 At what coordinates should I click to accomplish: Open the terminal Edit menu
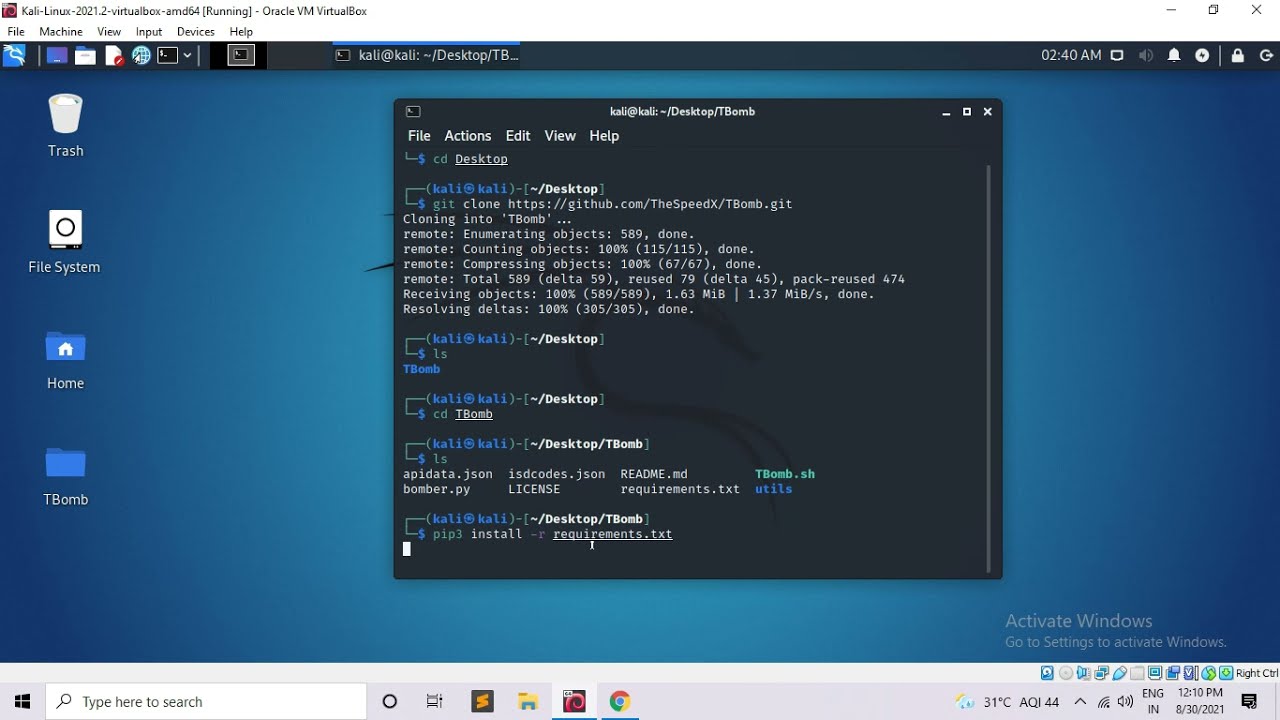click(518, 136)
